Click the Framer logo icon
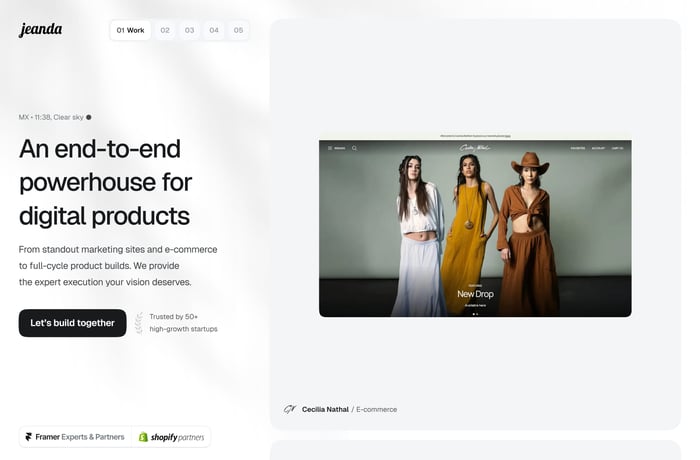Screen dimensions: 700x460 (x=29, y=437)
